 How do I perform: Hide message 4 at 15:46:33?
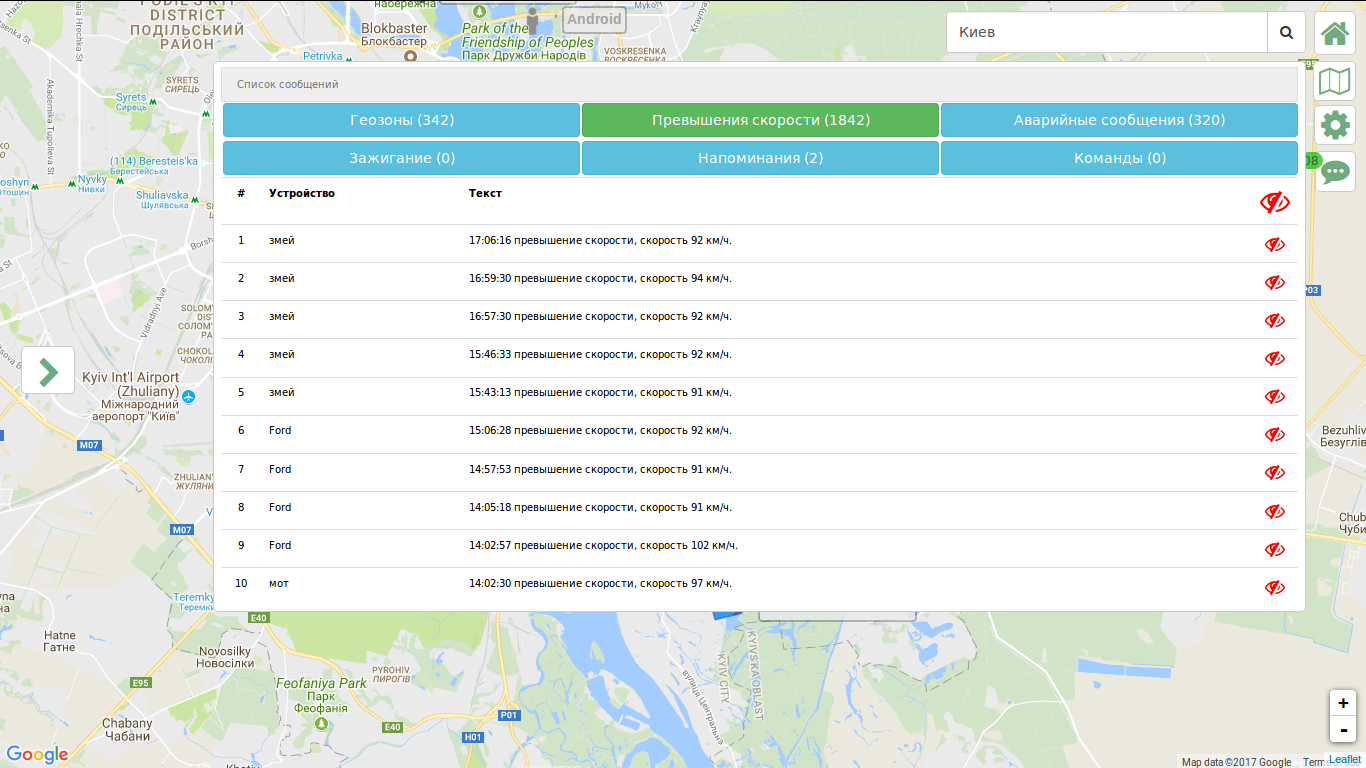point(1274,358)
